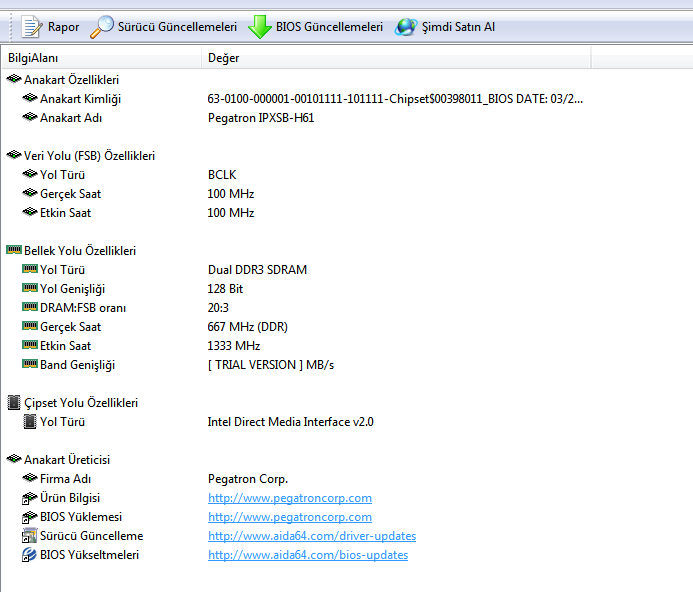Viewport: 693px width, 592px height.
Task: Select the BCLK value
Action: pyautogui.click(x=222, y=175)
